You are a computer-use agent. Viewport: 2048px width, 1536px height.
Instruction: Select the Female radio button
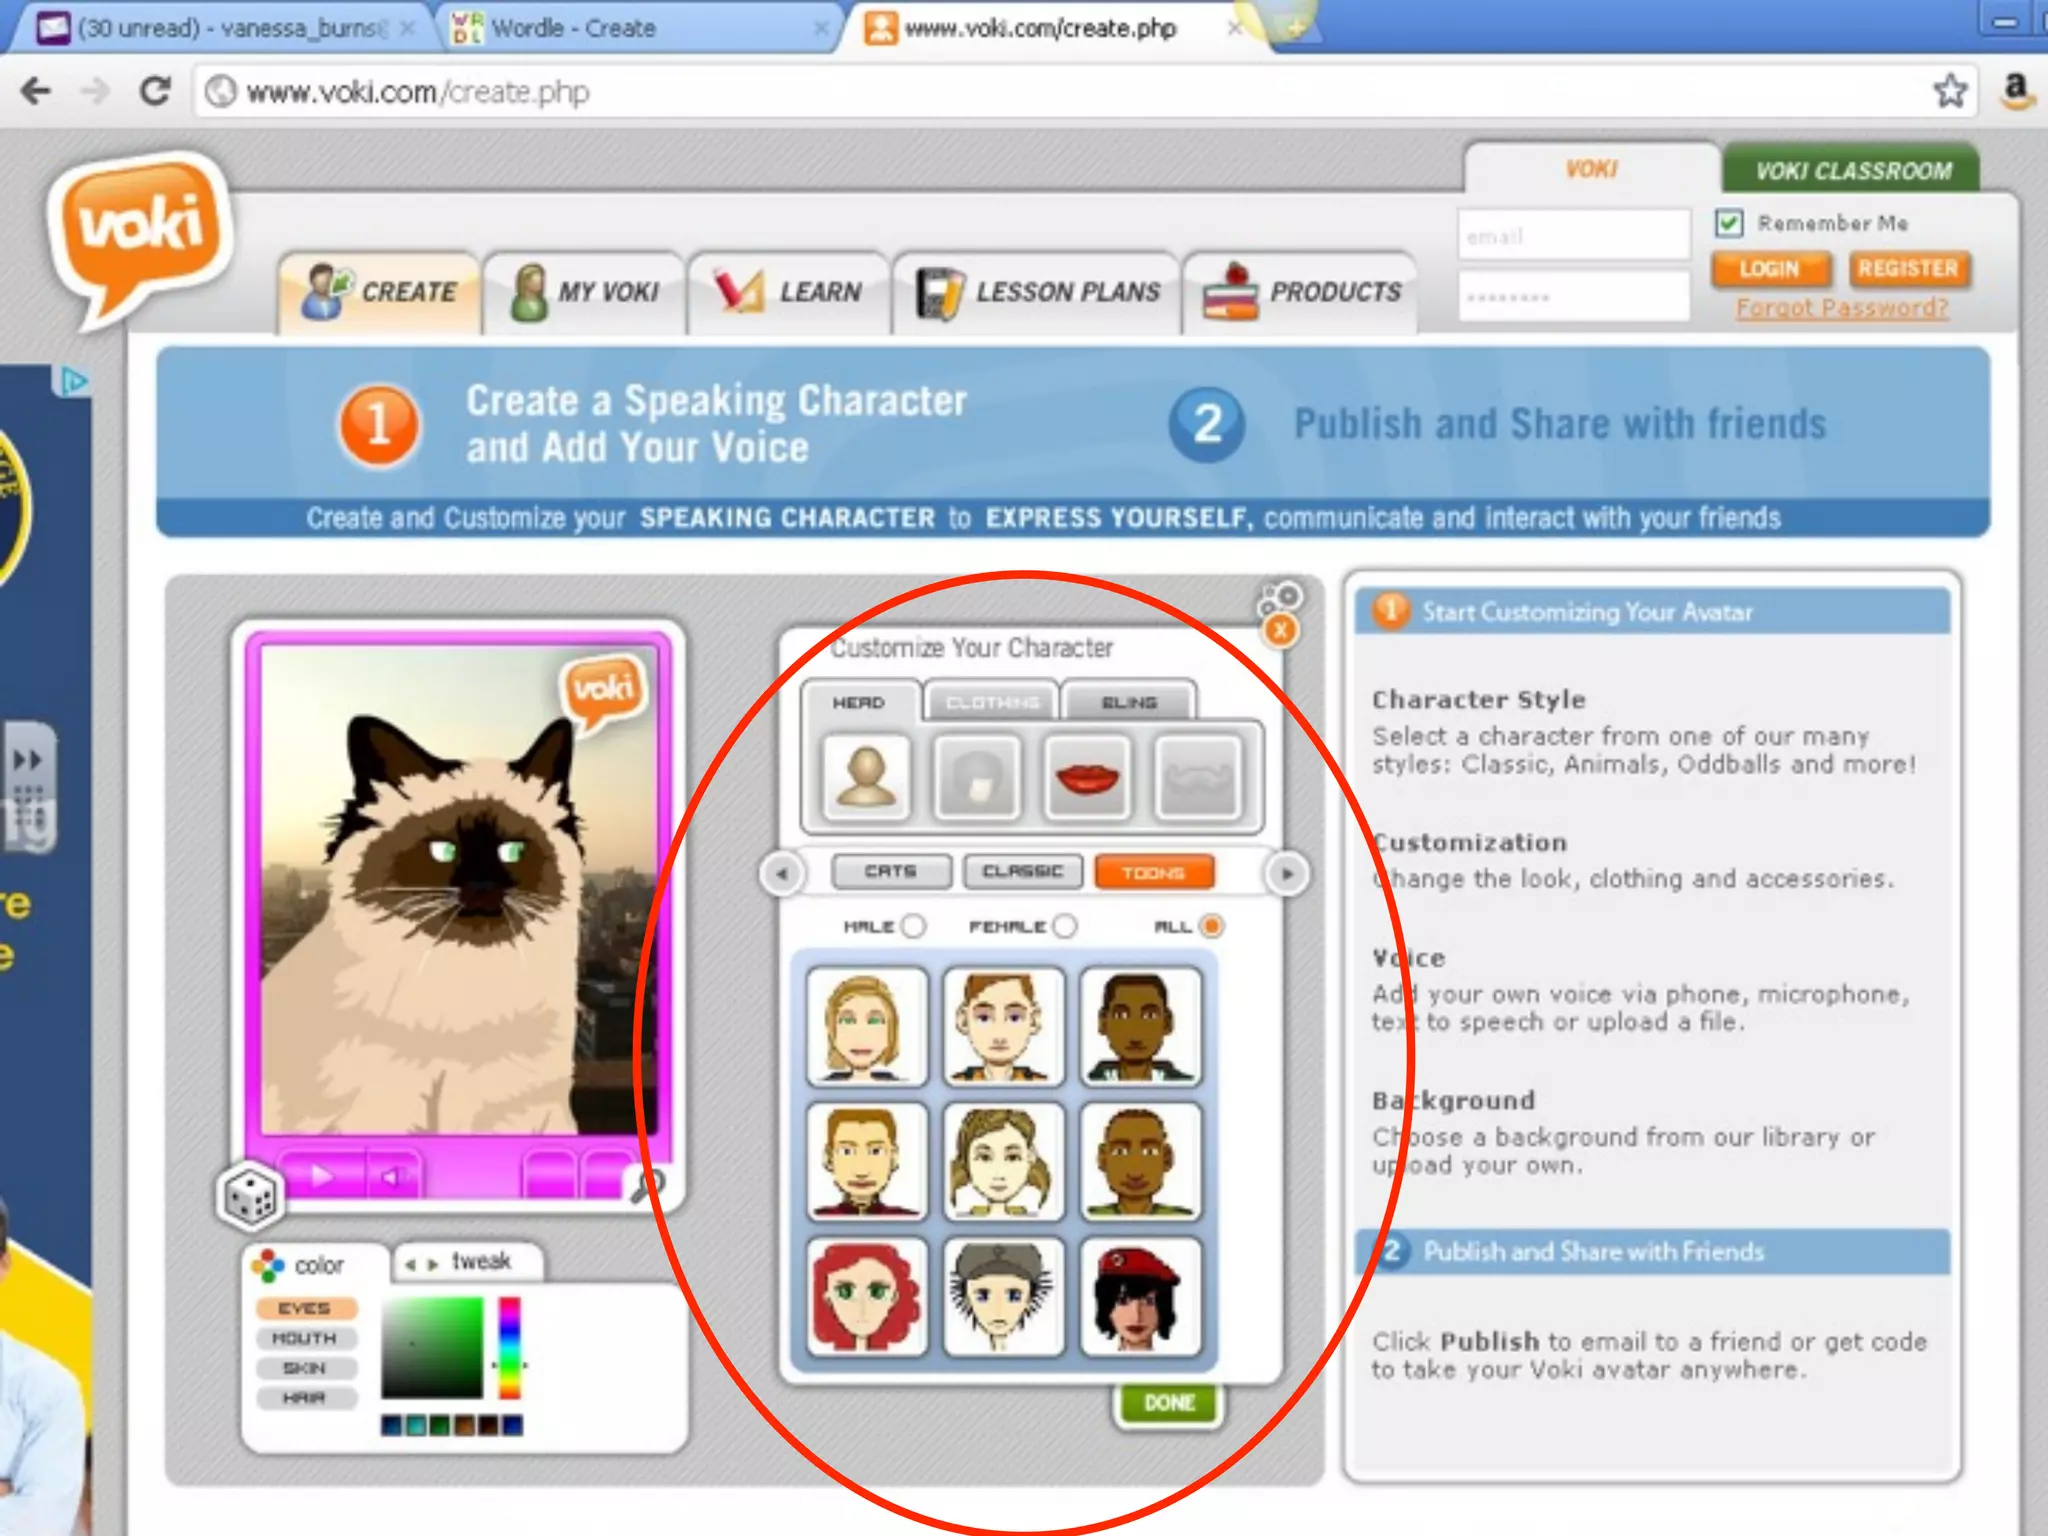click(x=1065, y=926)
